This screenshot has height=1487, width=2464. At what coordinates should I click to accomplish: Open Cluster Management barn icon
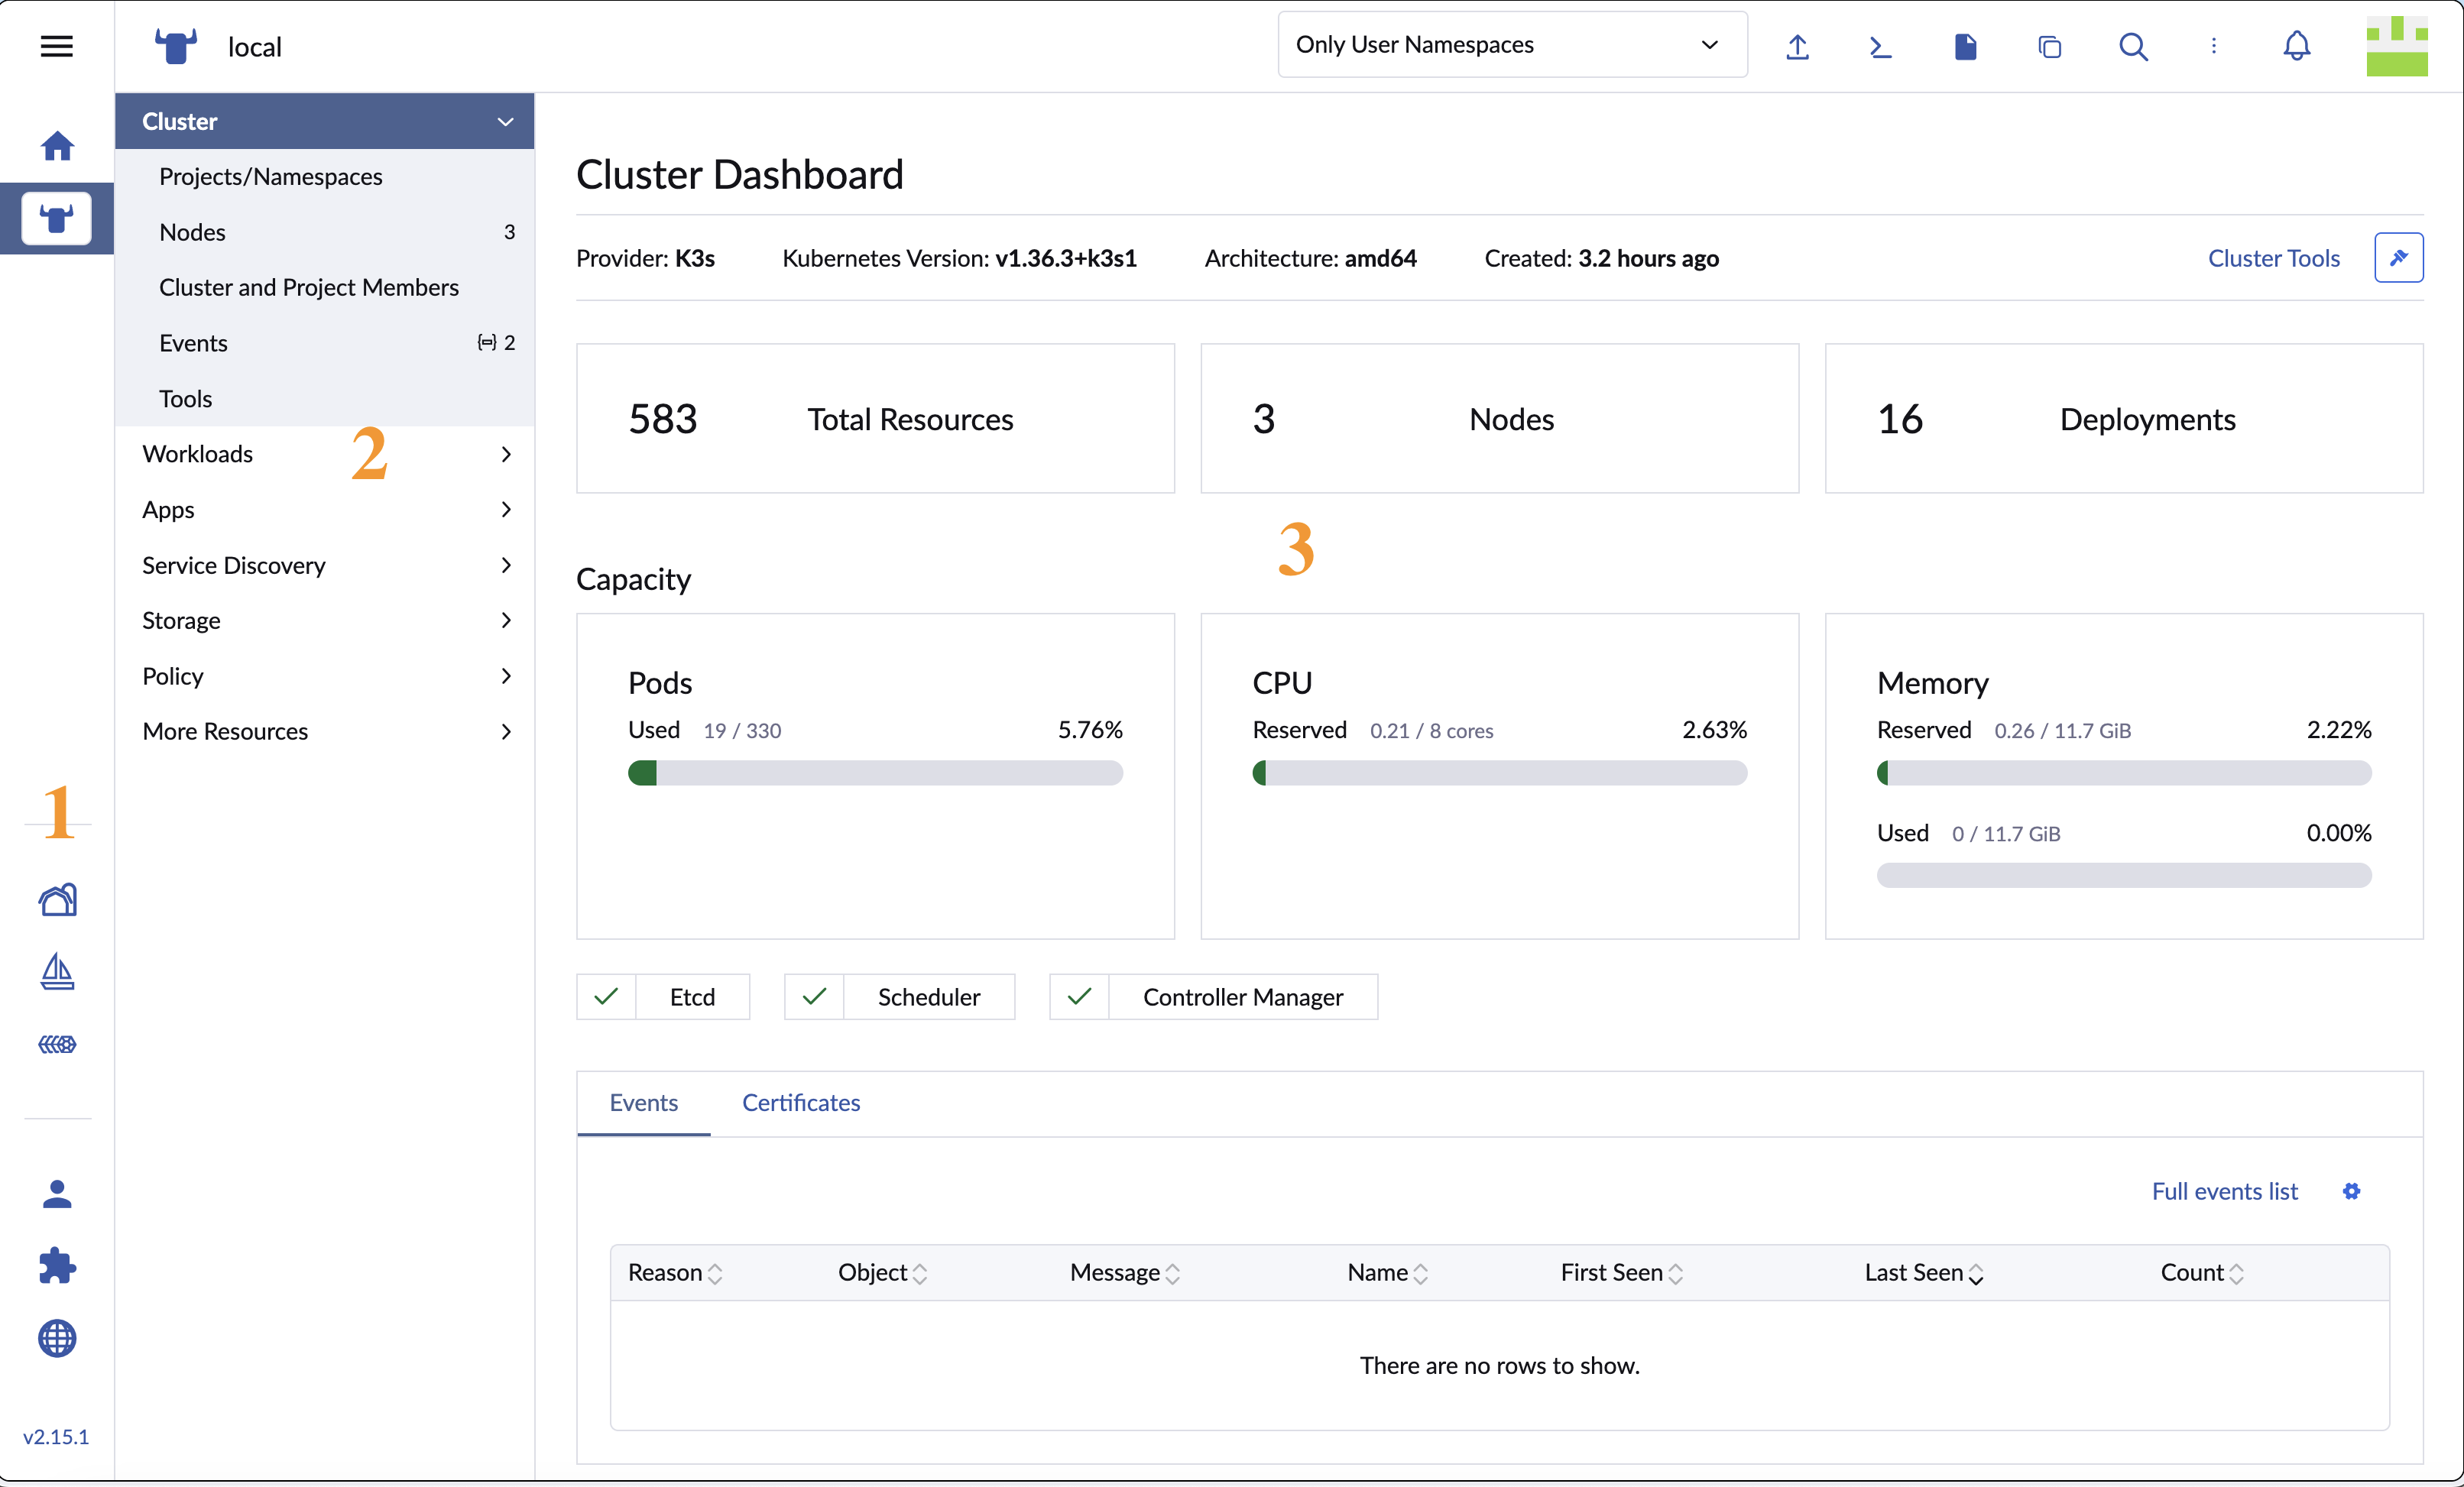pos(57,899)
